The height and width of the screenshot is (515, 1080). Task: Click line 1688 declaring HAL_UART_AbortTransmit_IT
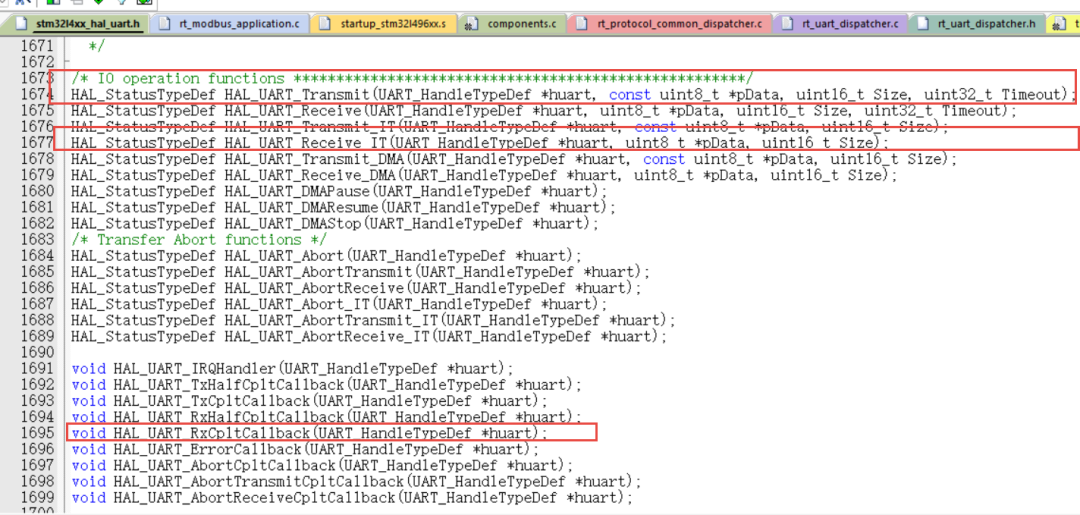(x=373, y=321)
